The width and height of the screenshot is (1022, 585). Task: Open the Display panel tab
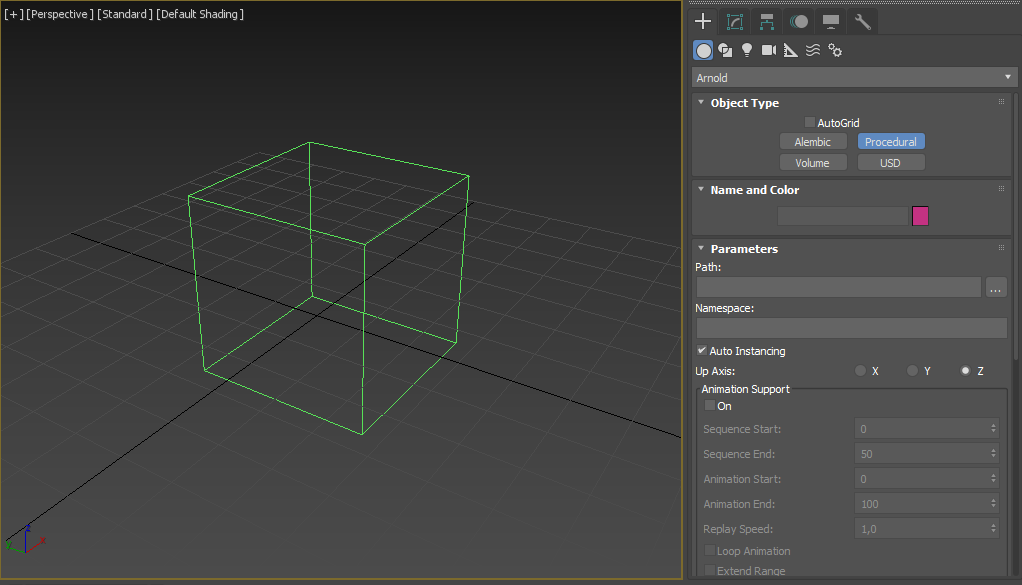(x=830, y=21)
